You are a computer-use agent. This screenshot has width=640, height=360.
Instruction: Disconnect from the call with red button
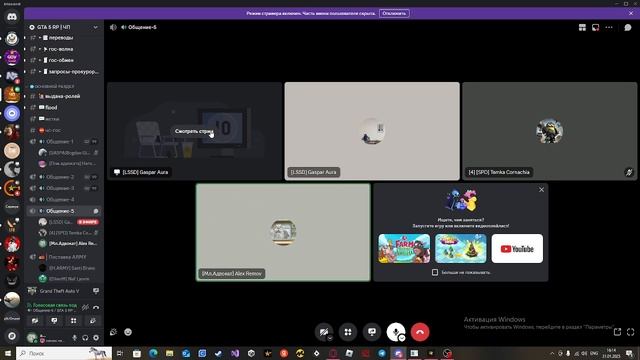(420, 332)
